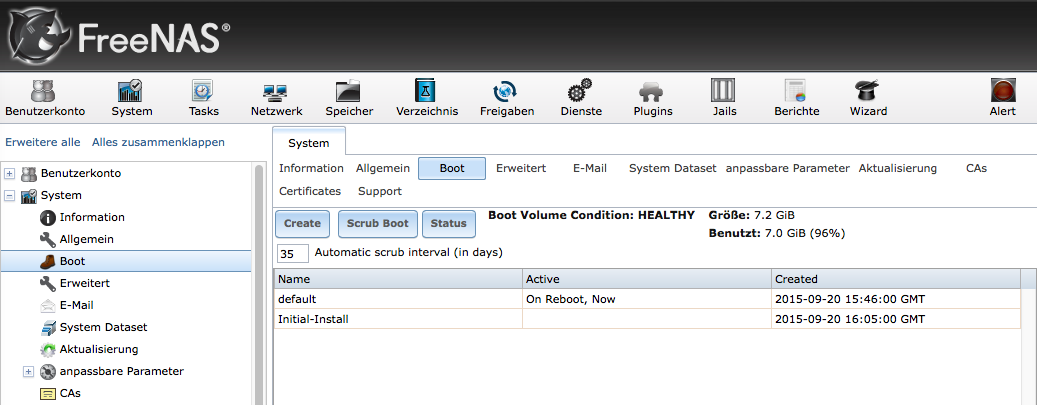The width and height of the screenshot is (1037, 405).
Task: Click the CAs certificate icon in the tree
Action: coord(48,393)
